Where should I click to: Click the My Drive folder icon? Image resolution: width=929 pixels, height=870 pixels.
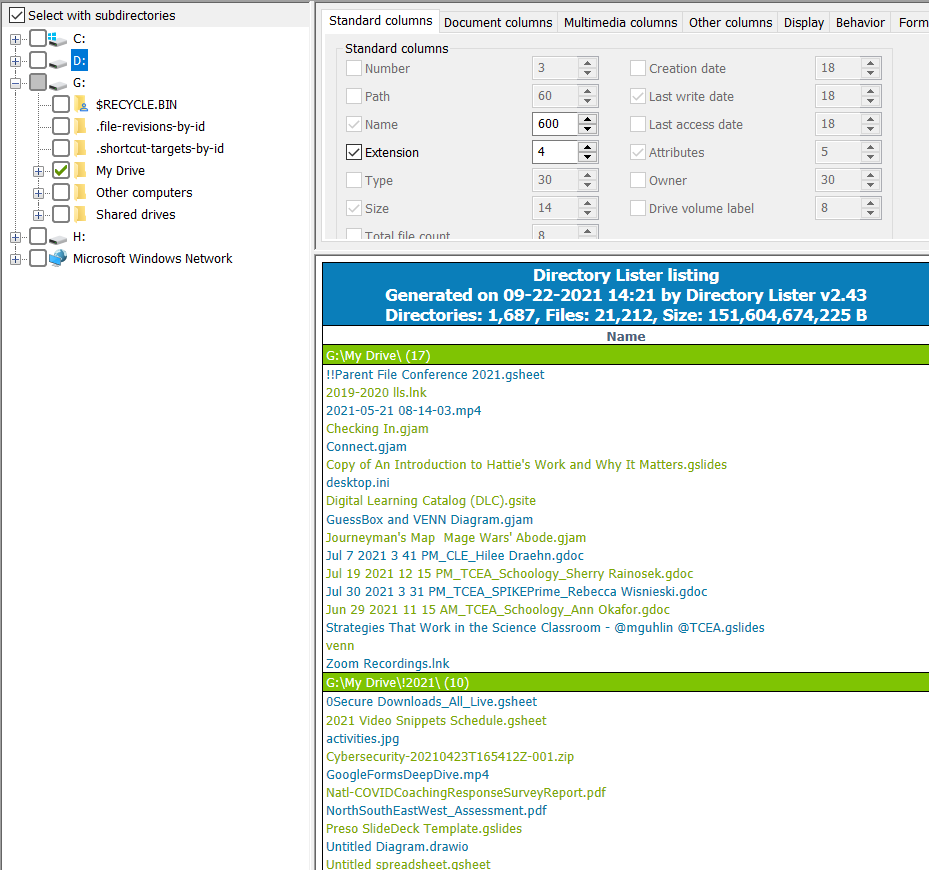[x=81, y=170]
